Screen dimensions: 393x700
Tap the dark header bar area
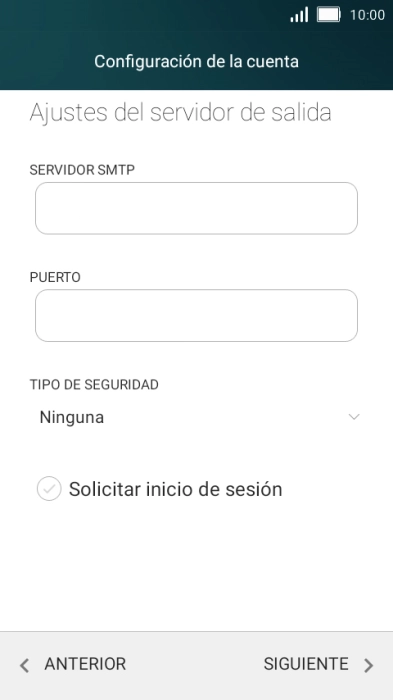196,45
